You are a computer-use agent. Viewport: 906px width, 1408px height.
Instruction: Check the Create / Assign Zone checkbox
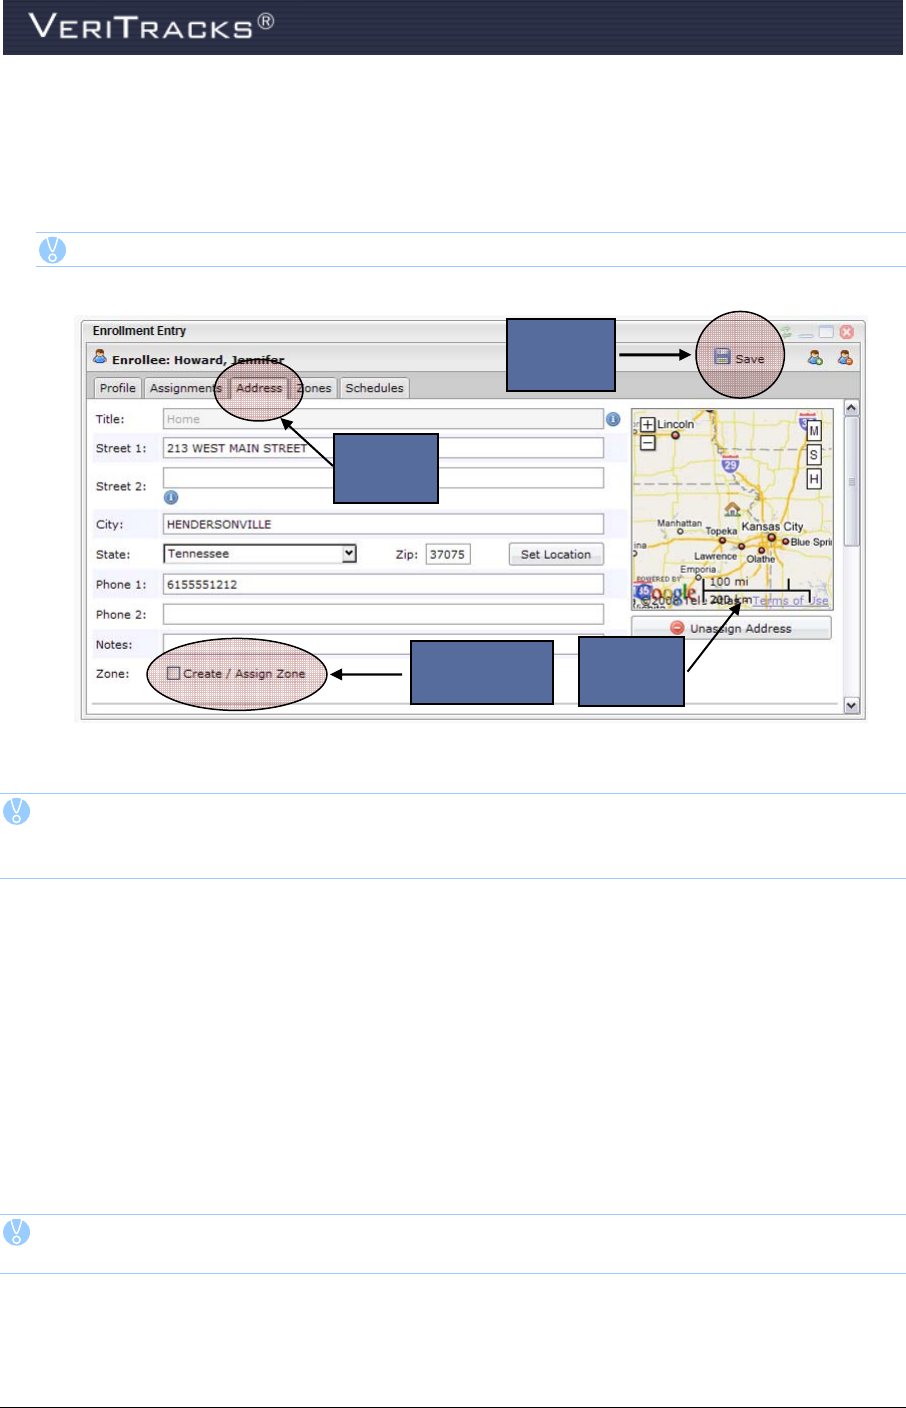pyautogui.click(x=173, y=673)
